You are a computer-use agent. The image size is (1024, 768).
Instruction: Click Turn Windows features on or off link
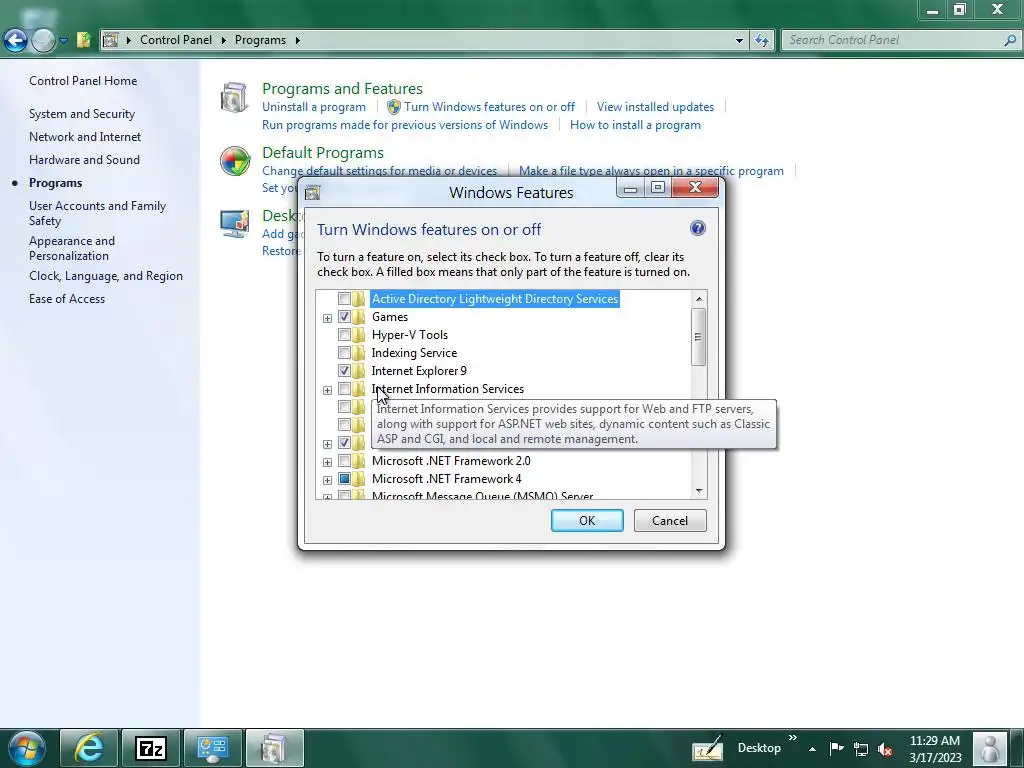click(489, 106)
